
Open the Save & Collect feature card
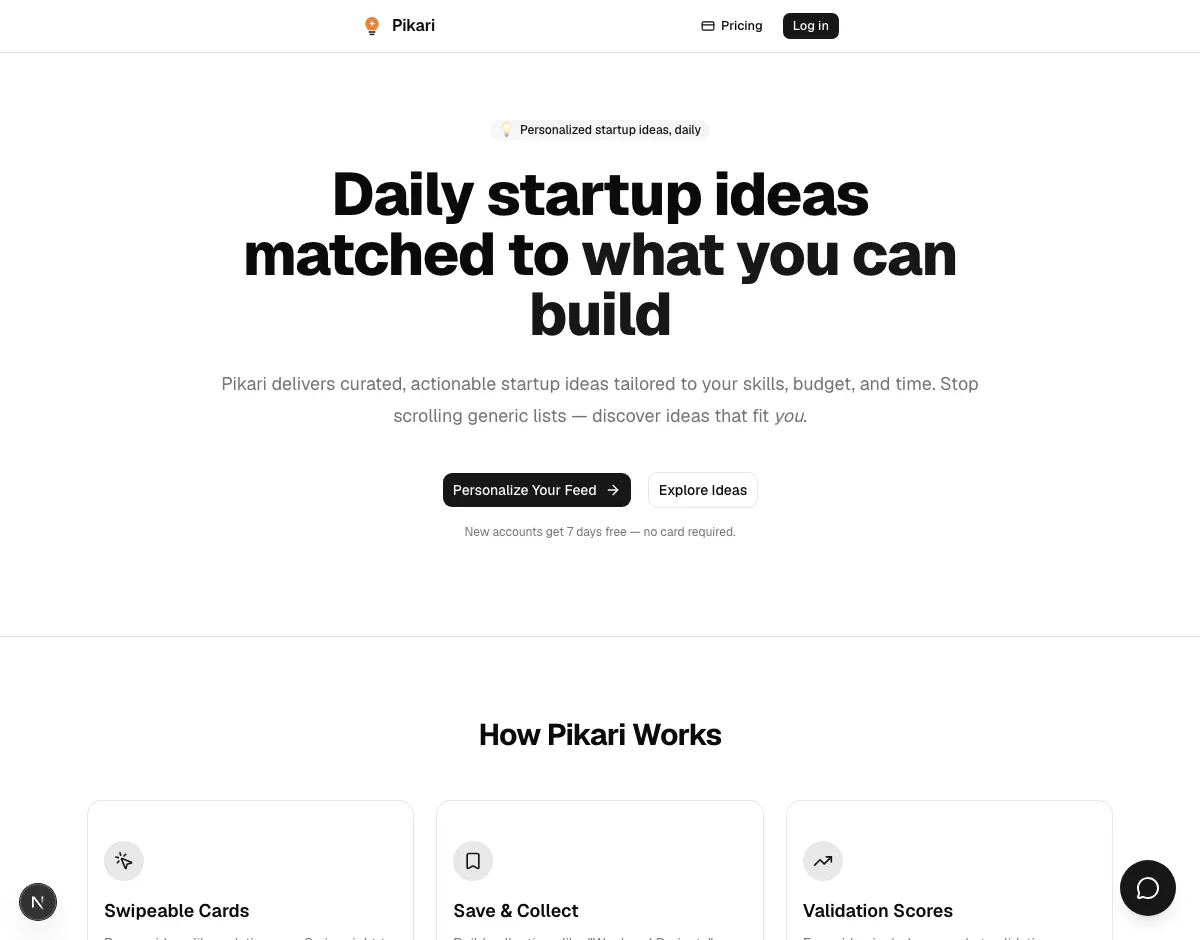600,870
